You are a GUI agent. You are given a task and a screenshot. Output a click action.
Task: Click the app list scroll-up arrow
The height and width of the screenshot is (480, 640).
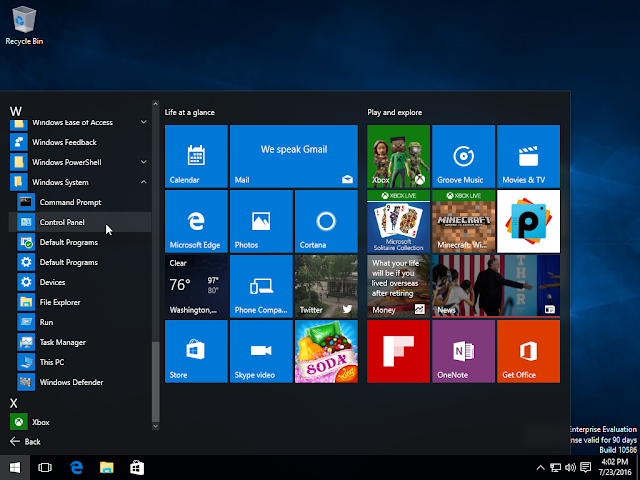click(156, 104)
